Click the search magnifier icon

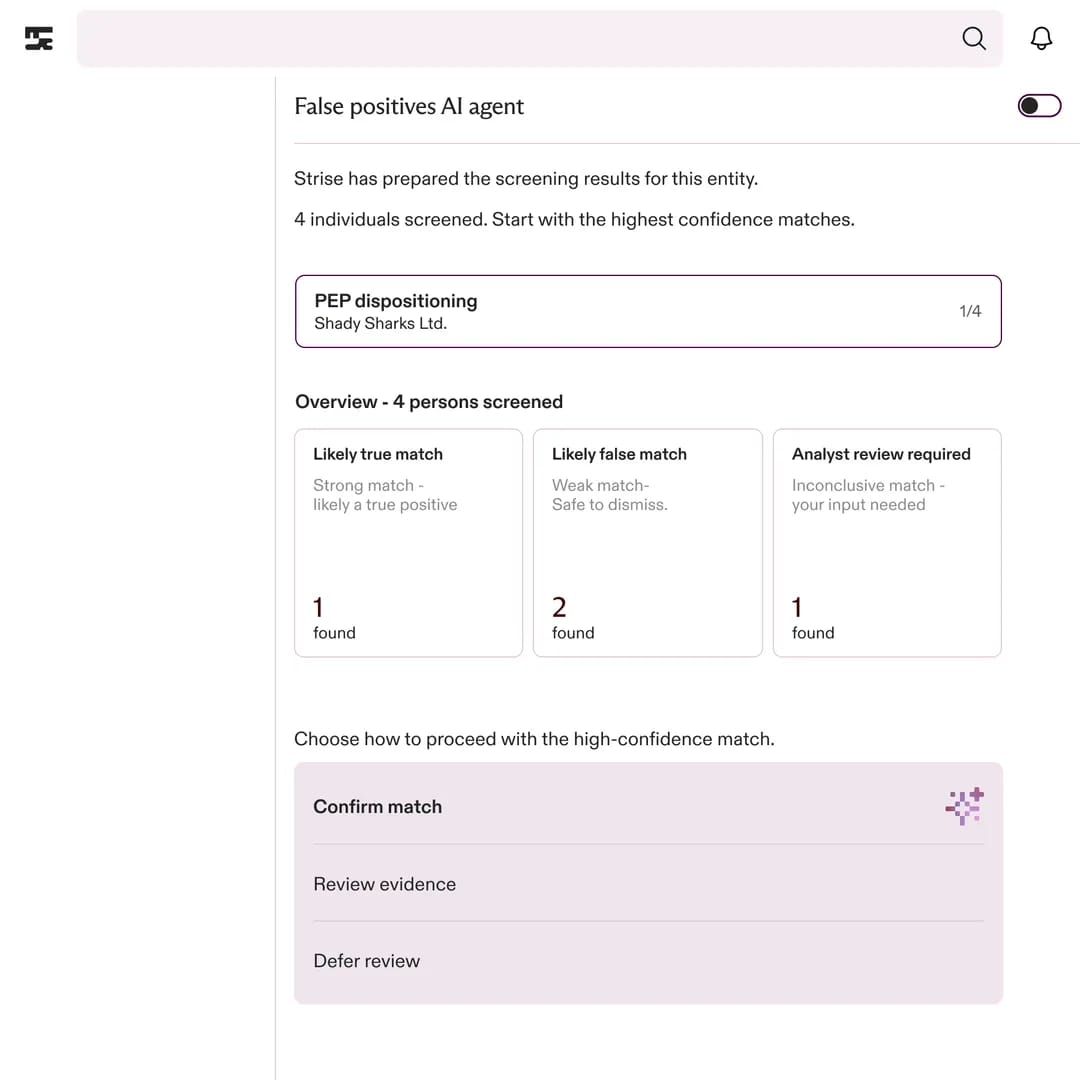tap(974, 39)
